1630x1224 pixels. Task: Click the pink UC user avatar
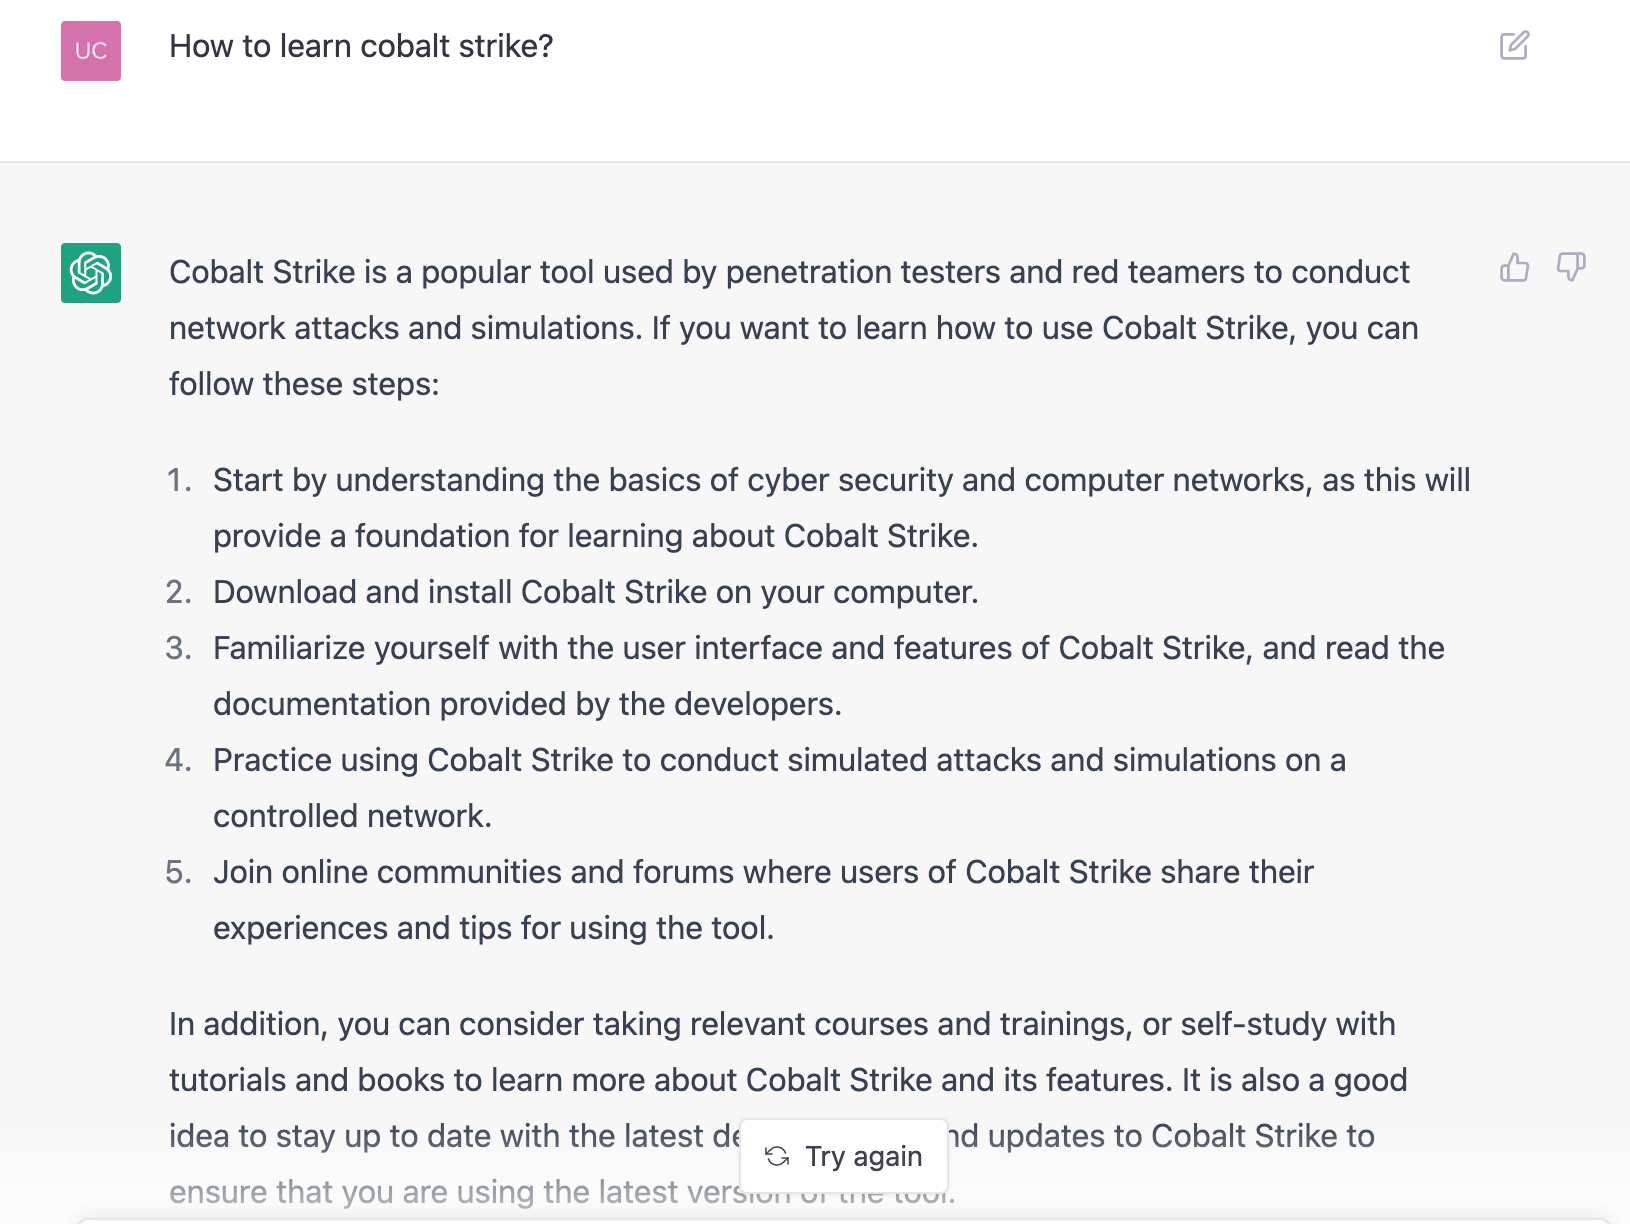[x=91, y=51]
